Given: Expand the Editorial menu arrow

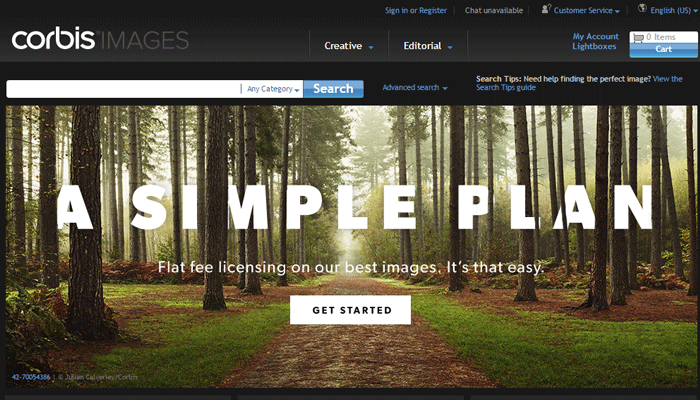Looking at the screenshot, I should click(x=450, y=47).
